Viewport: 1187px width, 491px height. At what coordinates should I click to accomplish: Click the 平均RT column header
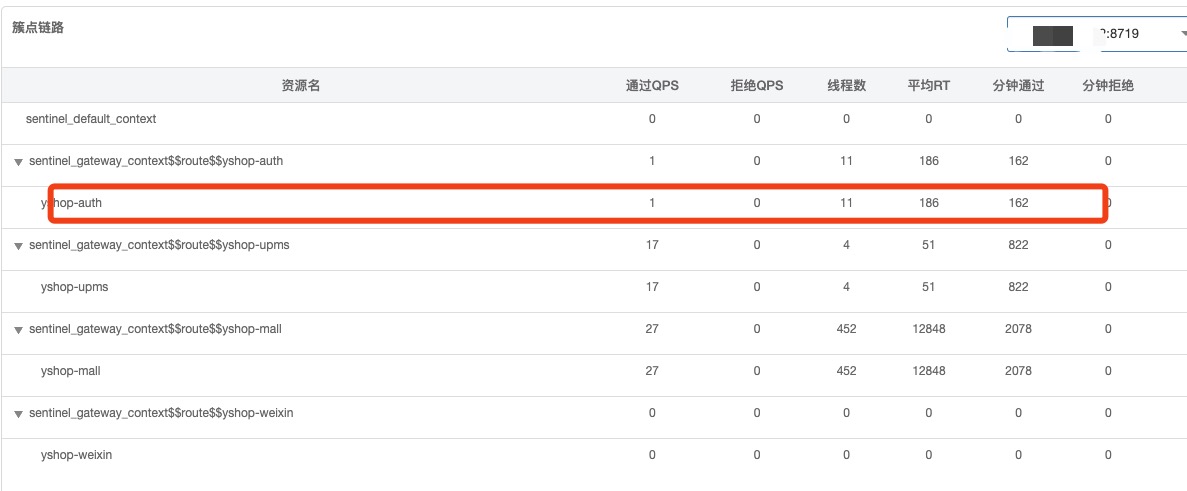(928, 86)
